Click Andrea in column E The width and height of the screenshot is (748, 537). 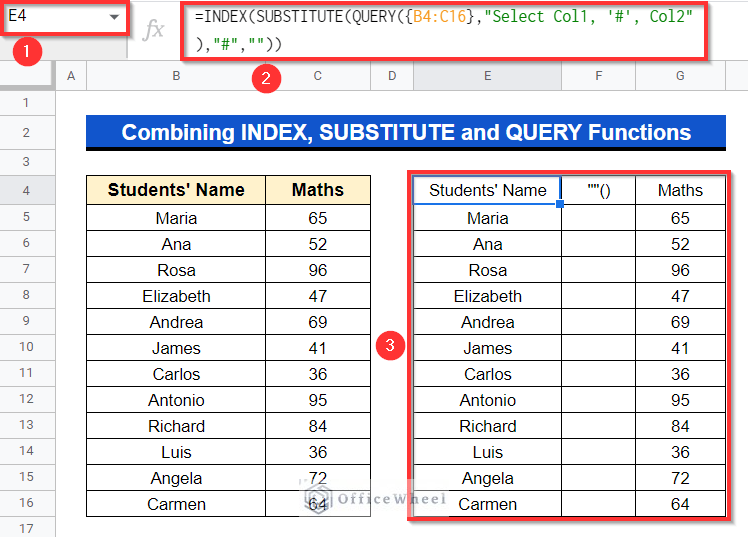pyautogui.click(x=487, y=322)
